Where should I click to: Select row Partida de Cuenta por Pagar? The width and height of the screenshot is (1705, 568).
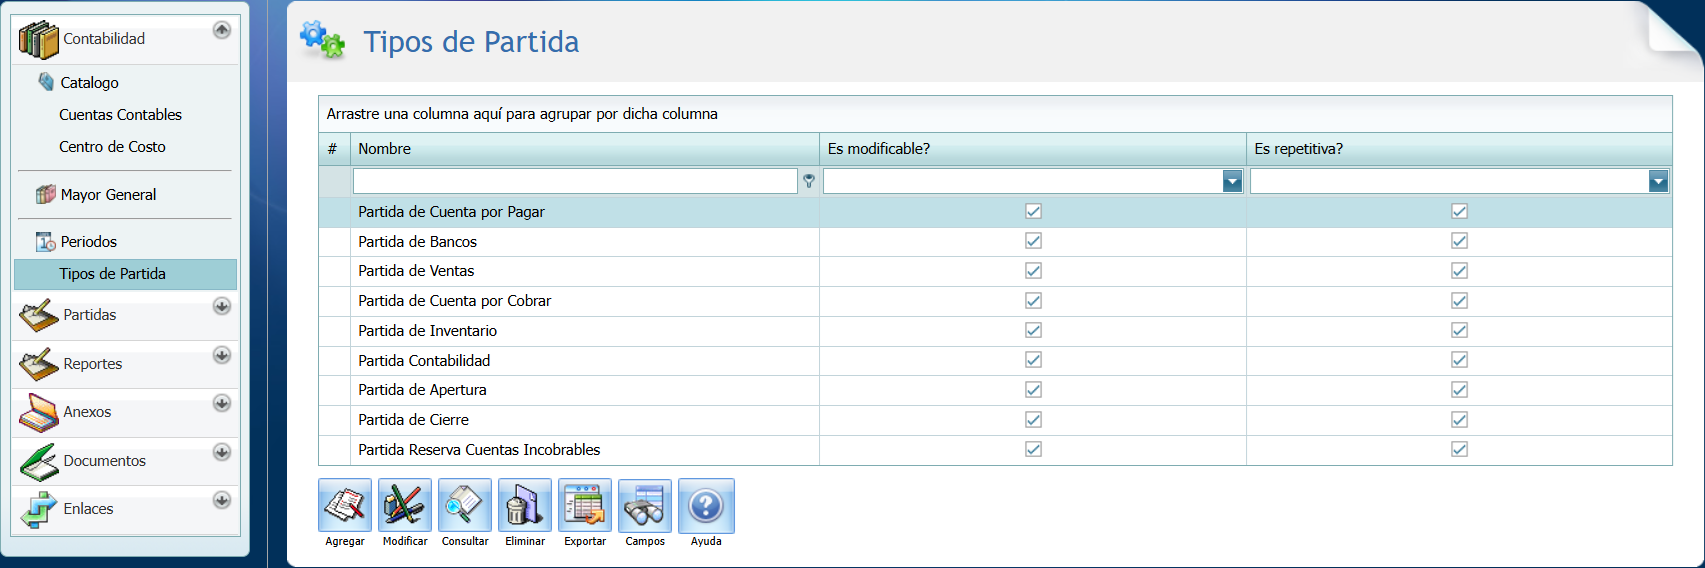coord(995,212)
